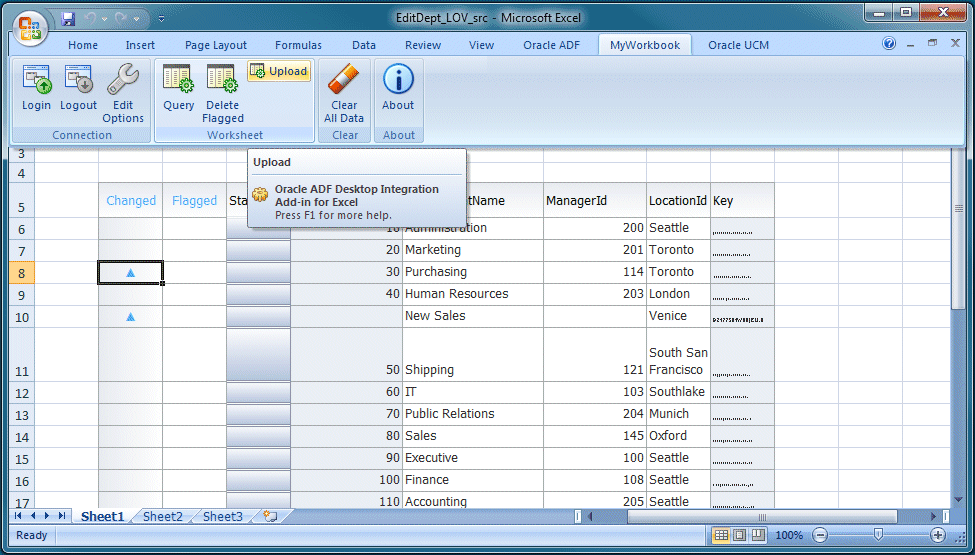Open the Office button menu

[30, 29]
